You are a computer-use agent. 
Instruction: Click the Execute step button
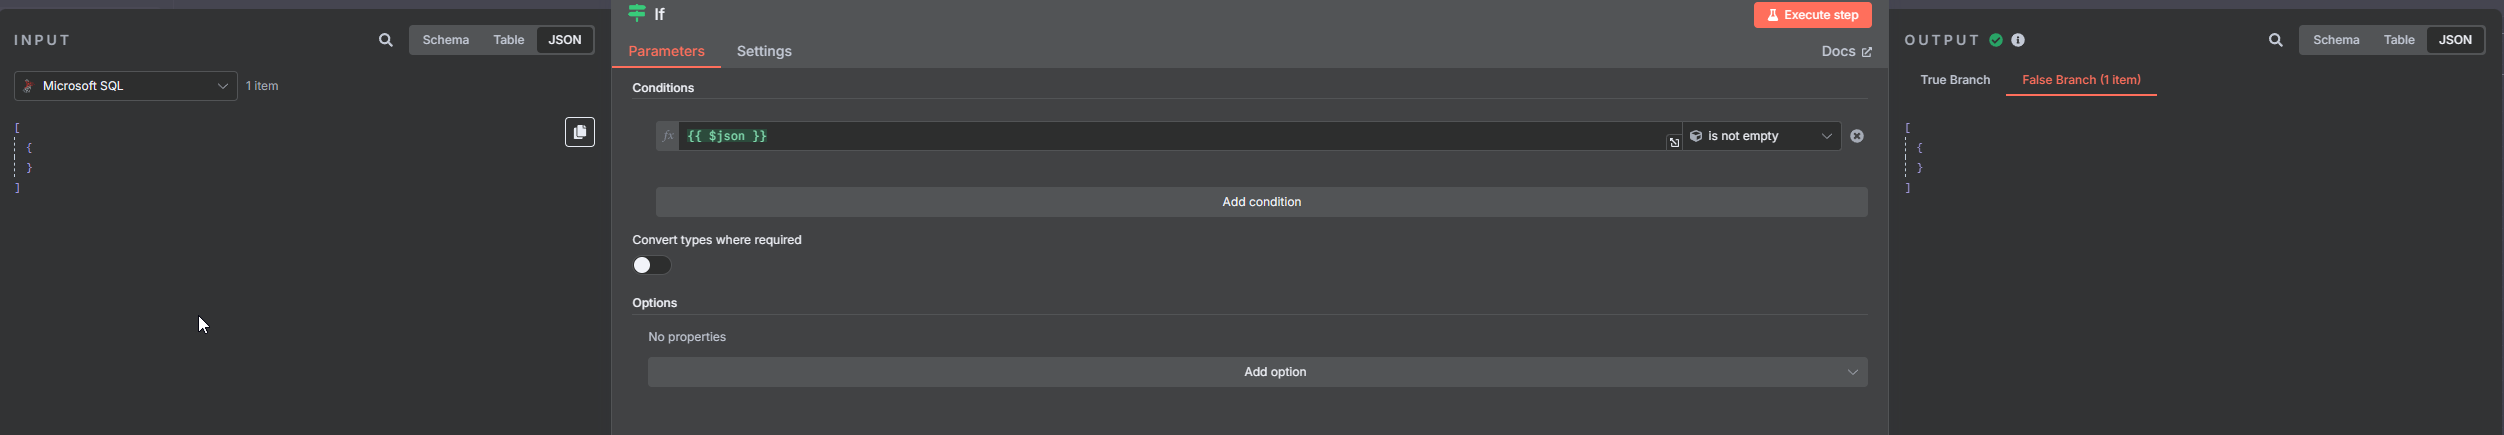(x=1813, y=15)
